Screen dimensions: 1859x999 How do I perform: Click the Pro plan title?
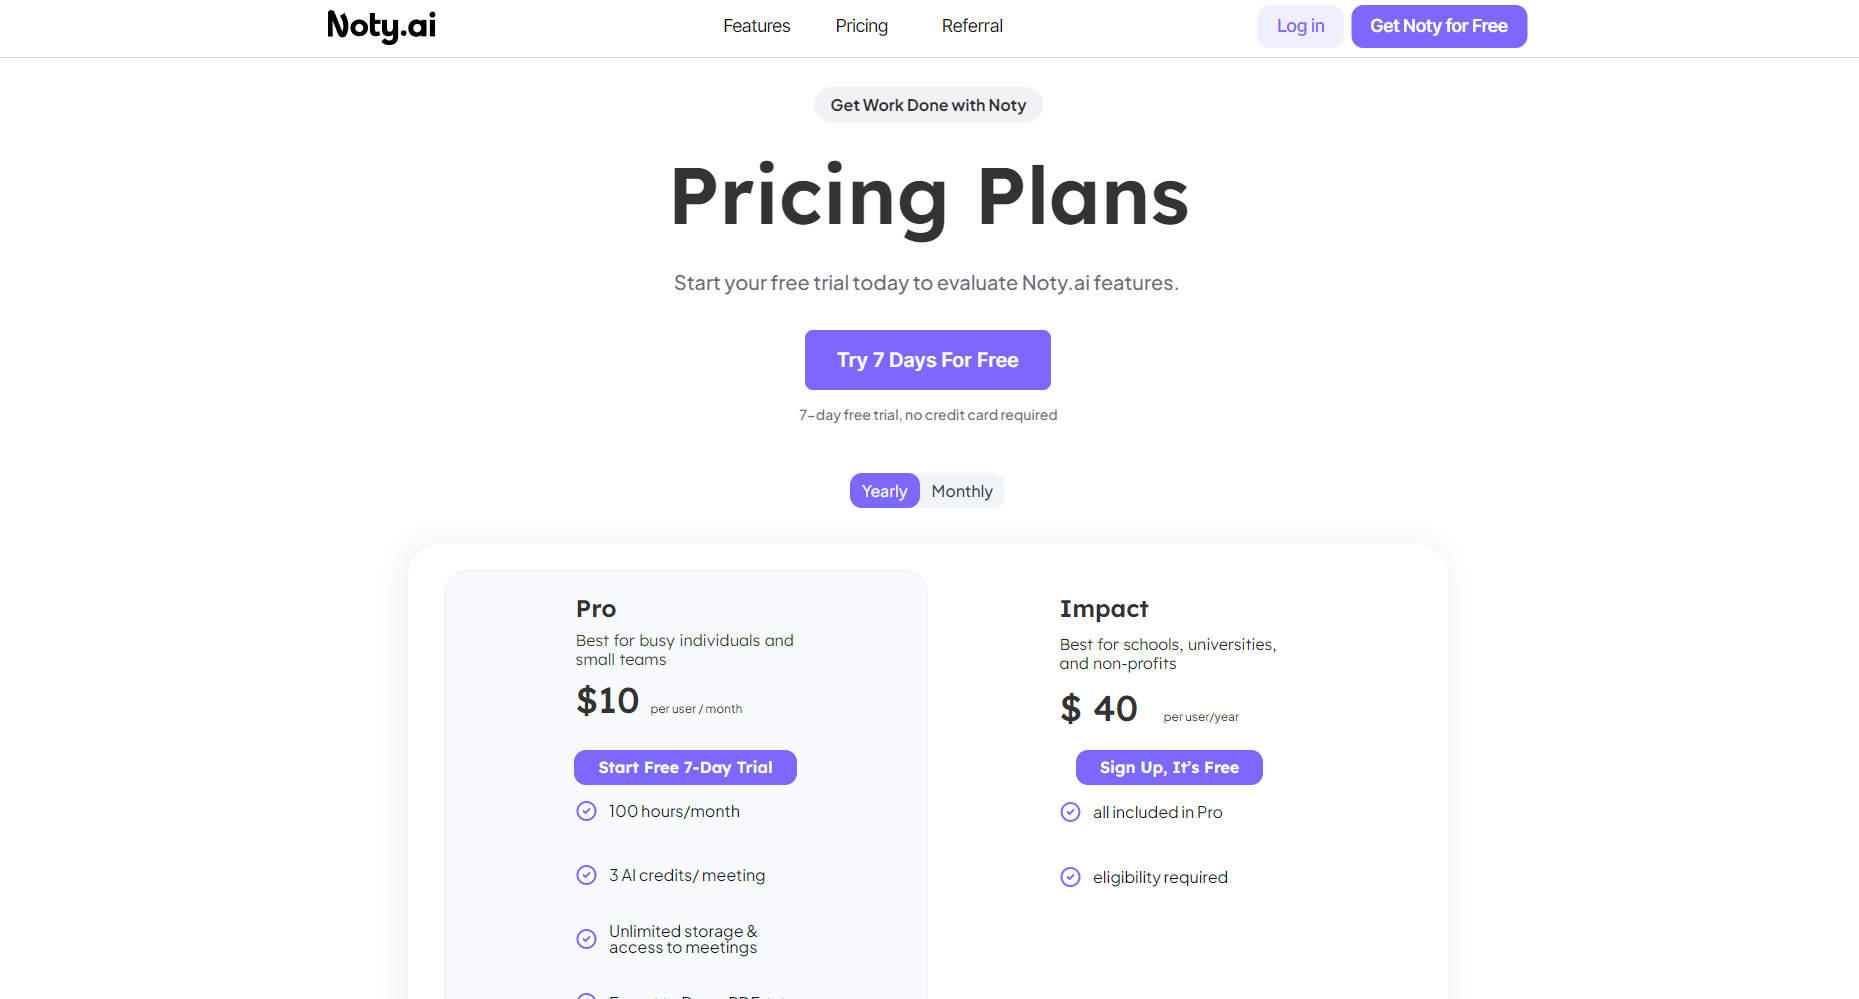pyautogui.click(x=596, y=609)
